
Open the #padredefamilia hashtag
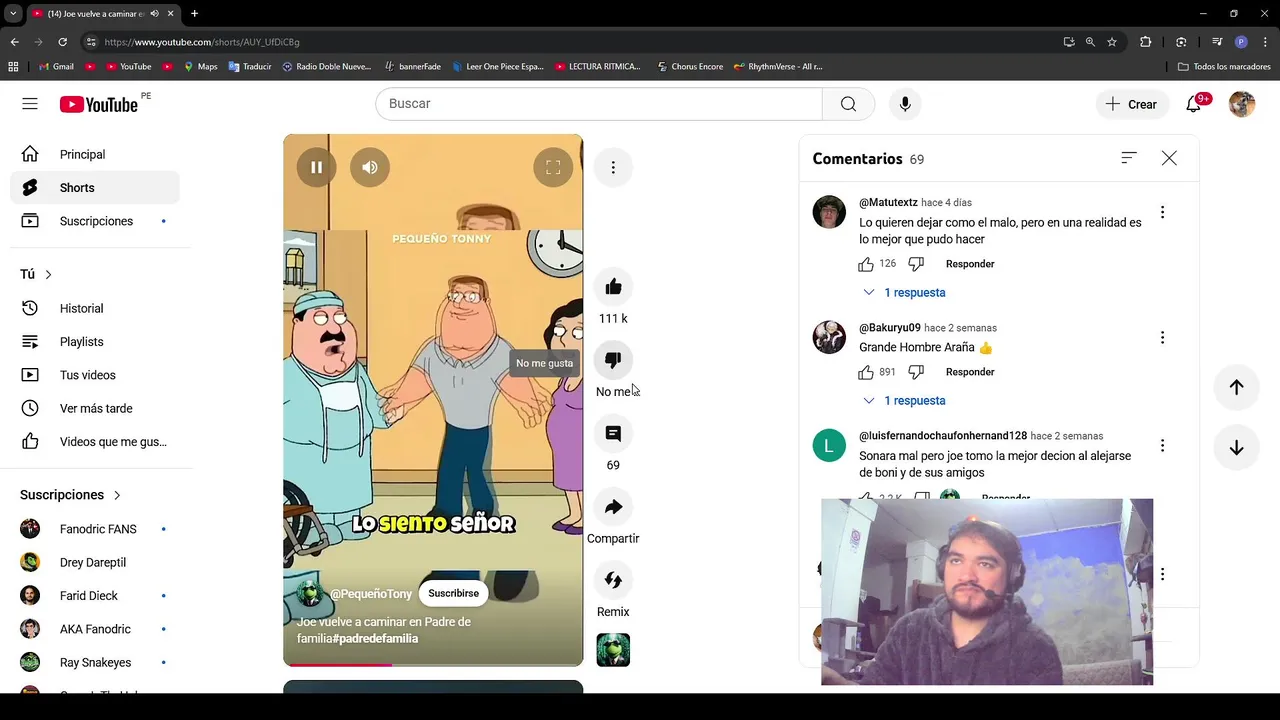375,638
